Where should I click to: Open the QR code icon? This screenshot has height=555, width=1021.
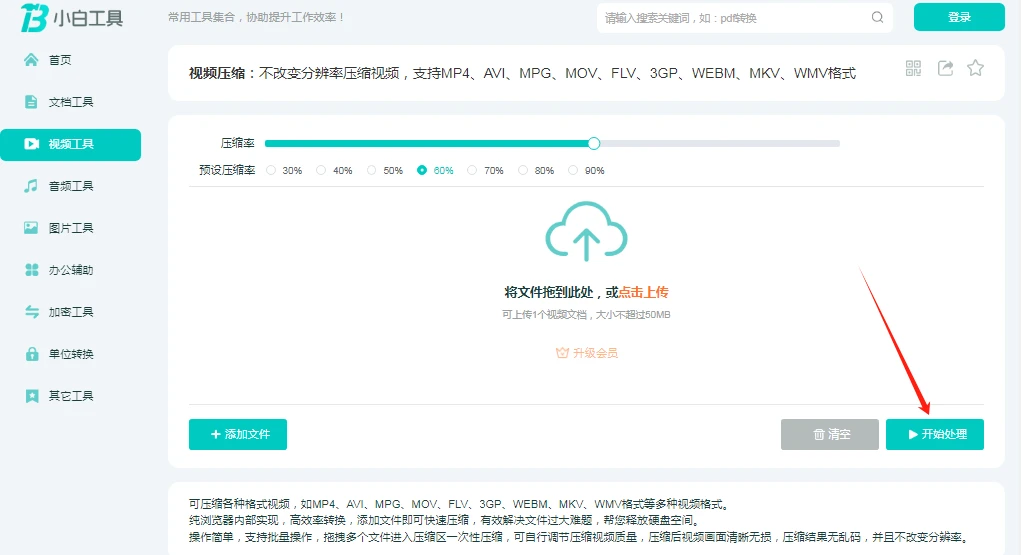pyautogui.click(x=913, y=68)
